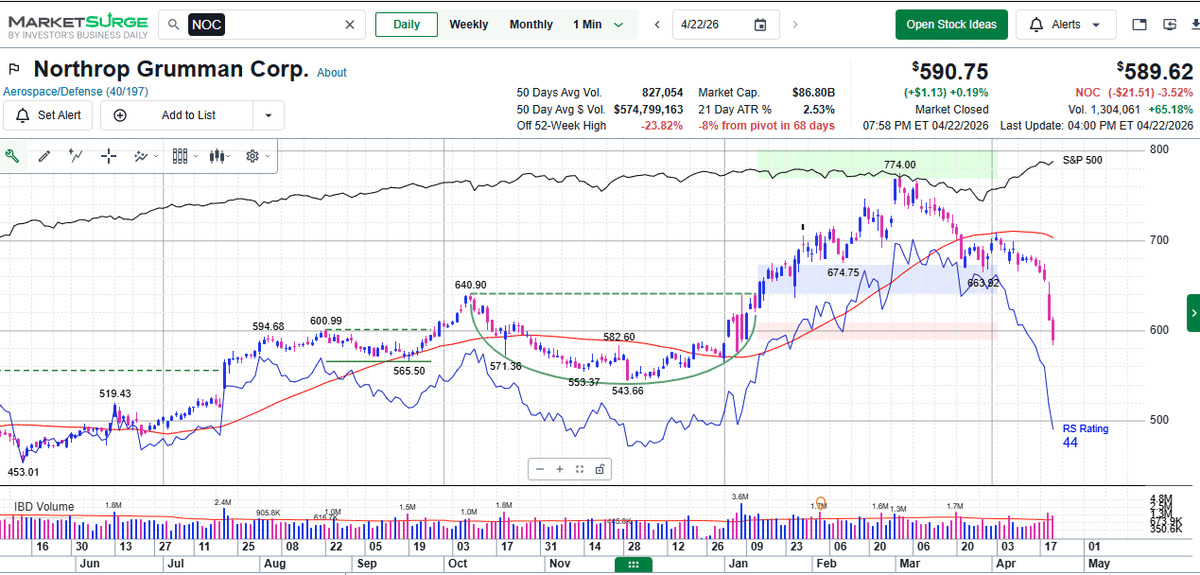This screenshot has width=1200, height=575.
Task: Switch to the Monthly chart tab
Action: [531, 25]
